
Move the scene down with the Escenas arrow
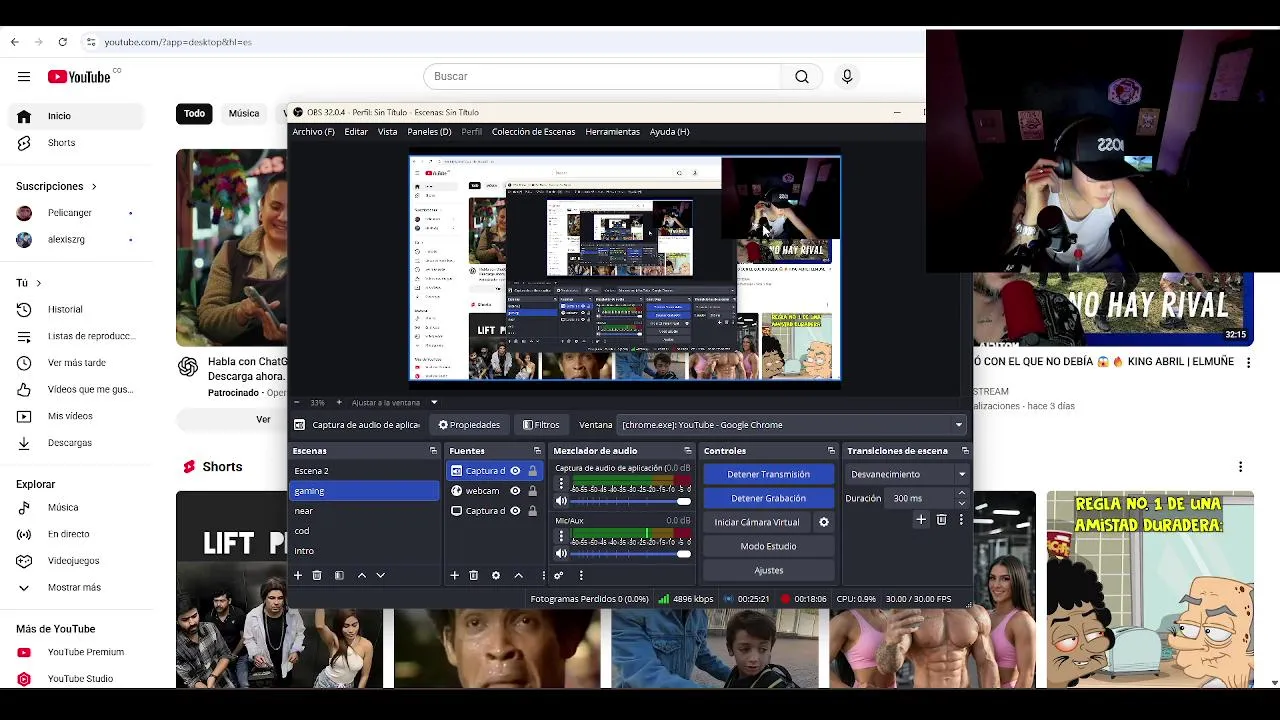[x=380, y=575]
